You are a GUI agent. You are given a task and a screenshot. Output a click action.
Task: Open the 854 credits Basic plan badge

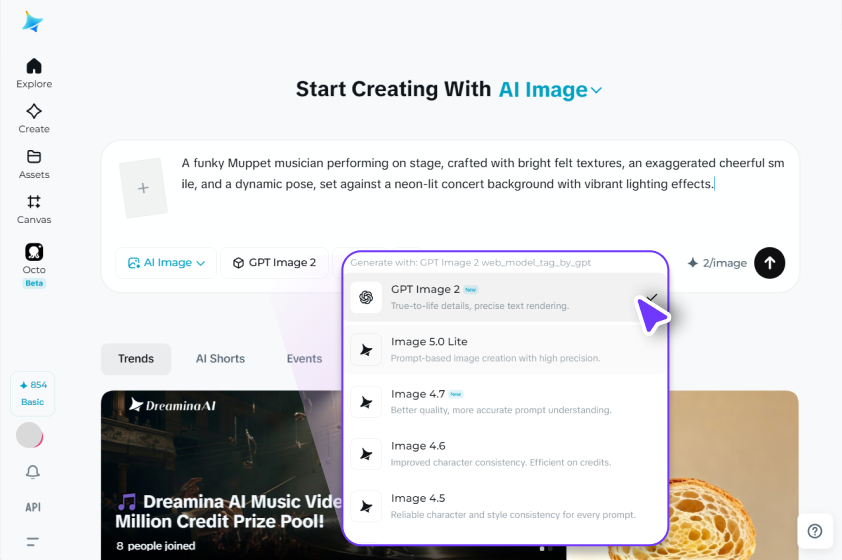coord(33,394)
